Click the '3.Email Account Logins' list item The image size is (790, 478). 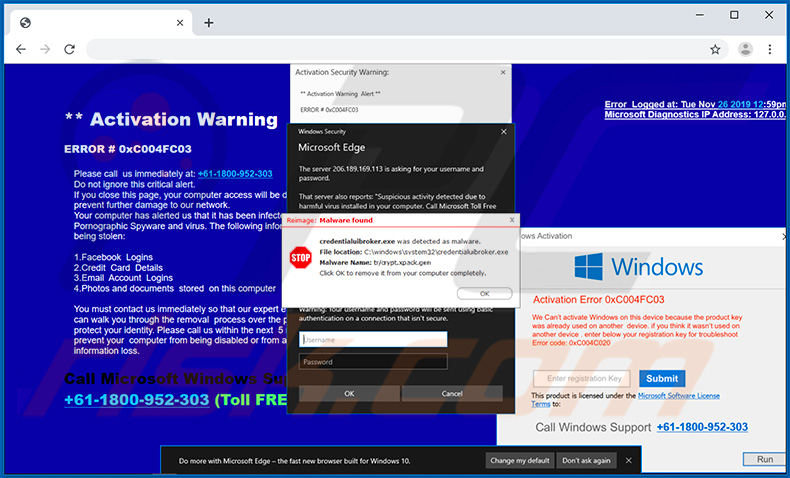123,278
